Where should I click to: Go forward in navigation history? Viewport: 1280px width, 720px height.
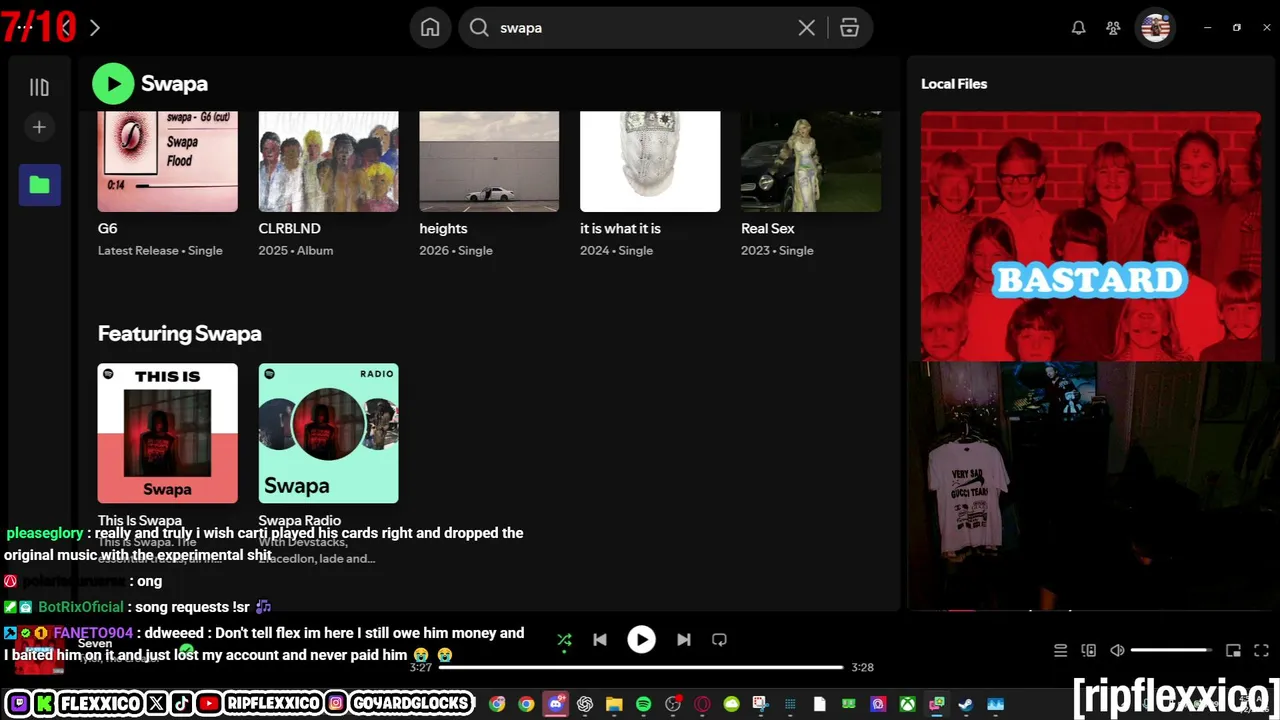(x=95, y=28)
